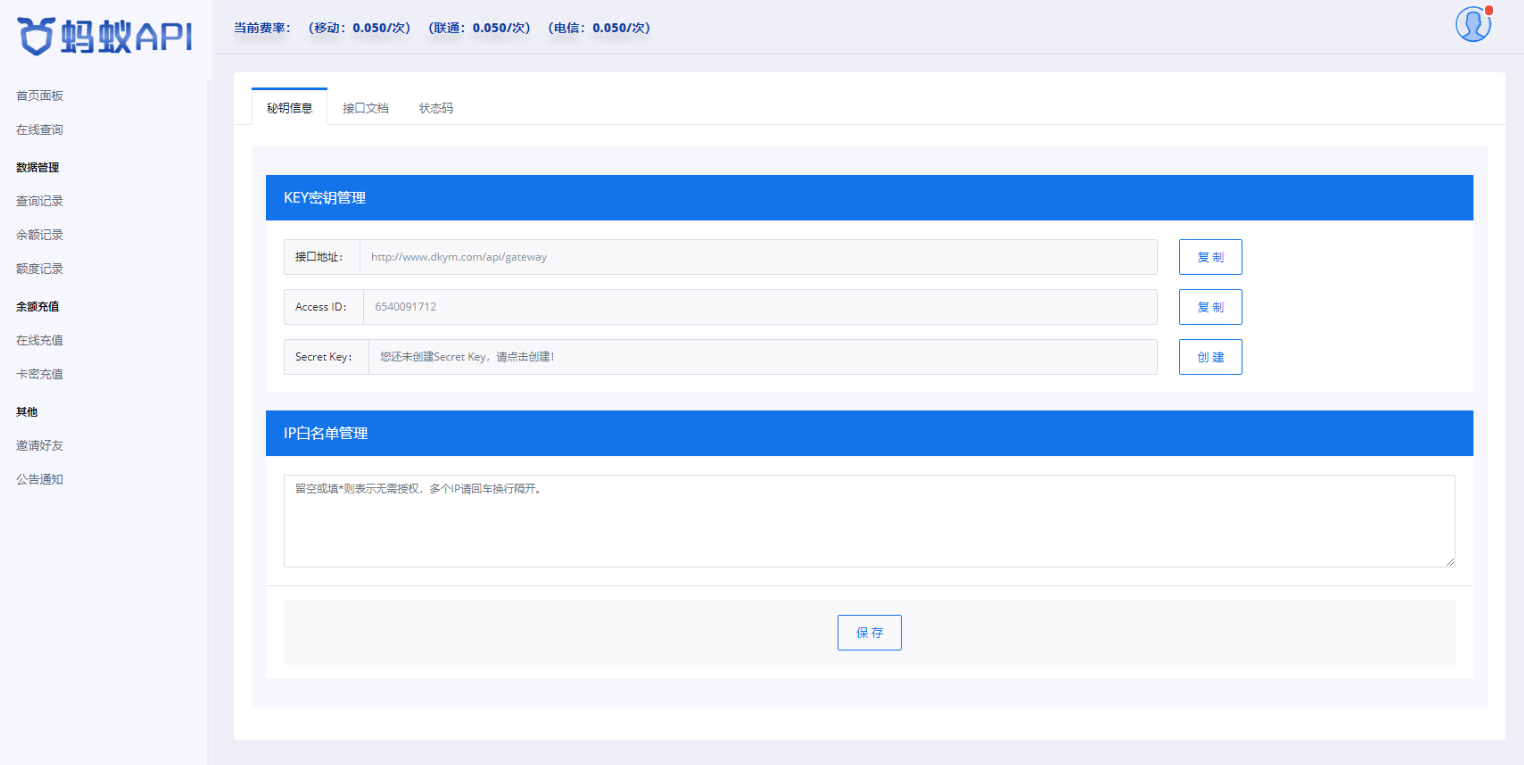Click the KEY密钥管理 header
This screenshot has width=1524, height=765.
pos(869,198)
